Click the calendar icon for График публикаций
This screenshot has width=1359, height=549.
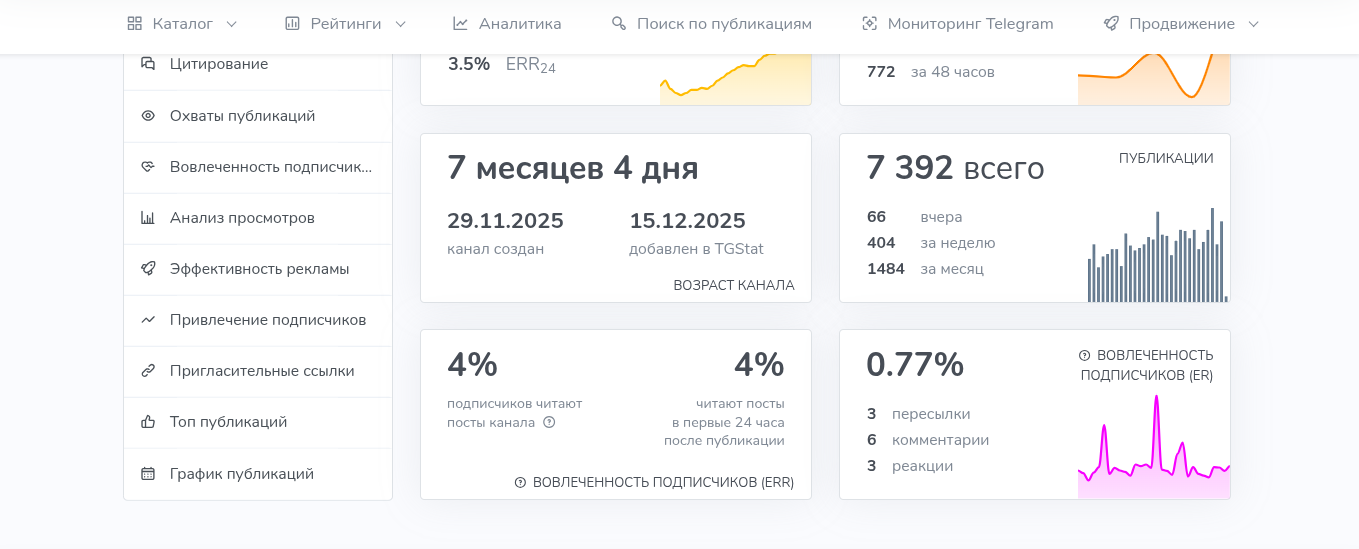pos(148,474)
